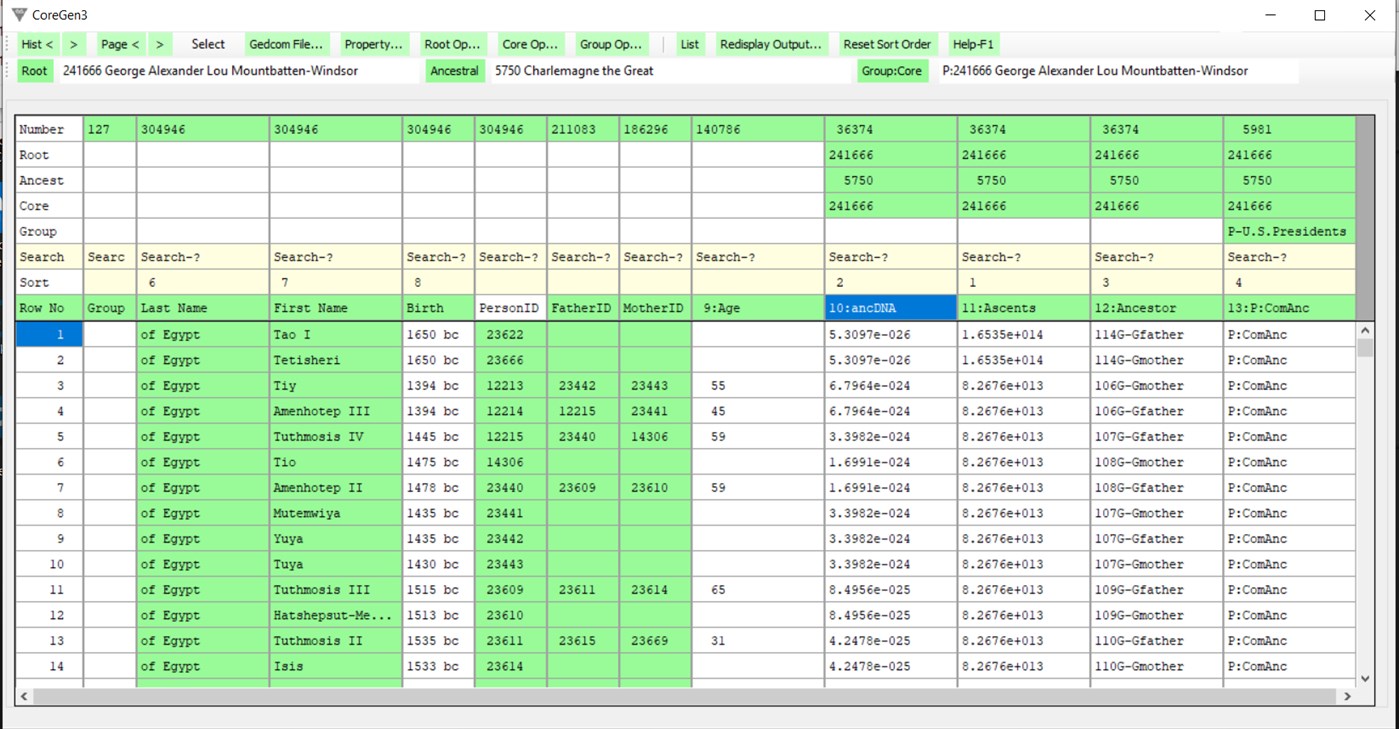The width and height of the screenshot is (1399, 729).
Task: Open the Core Op menu
Action: tap(530, 44)
